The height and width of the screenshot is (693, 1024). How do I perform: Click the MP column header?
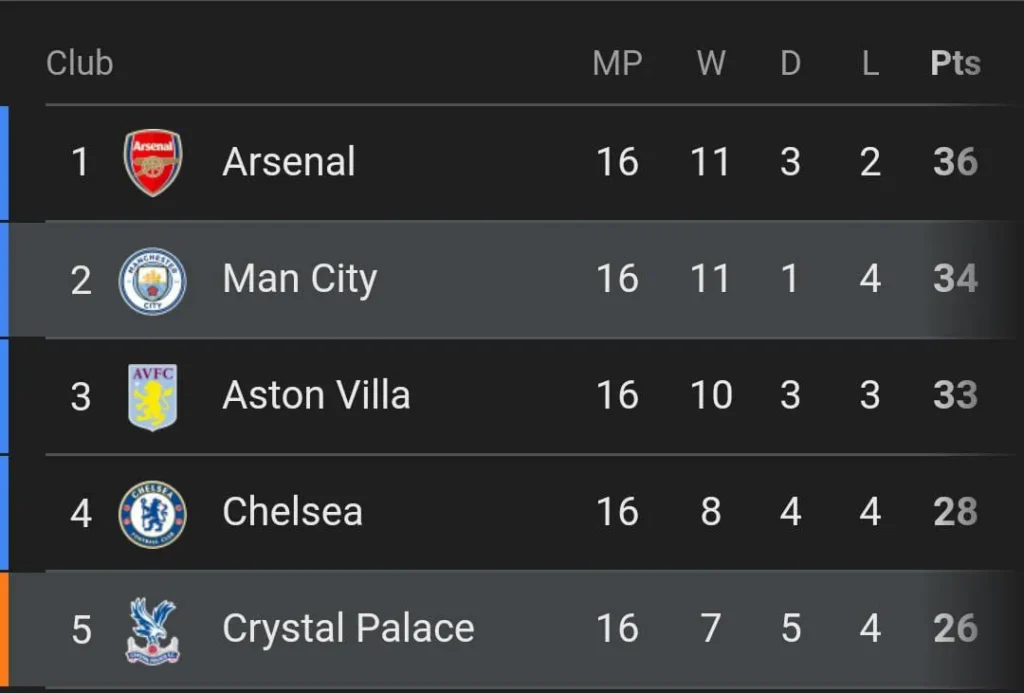(617, 62)
